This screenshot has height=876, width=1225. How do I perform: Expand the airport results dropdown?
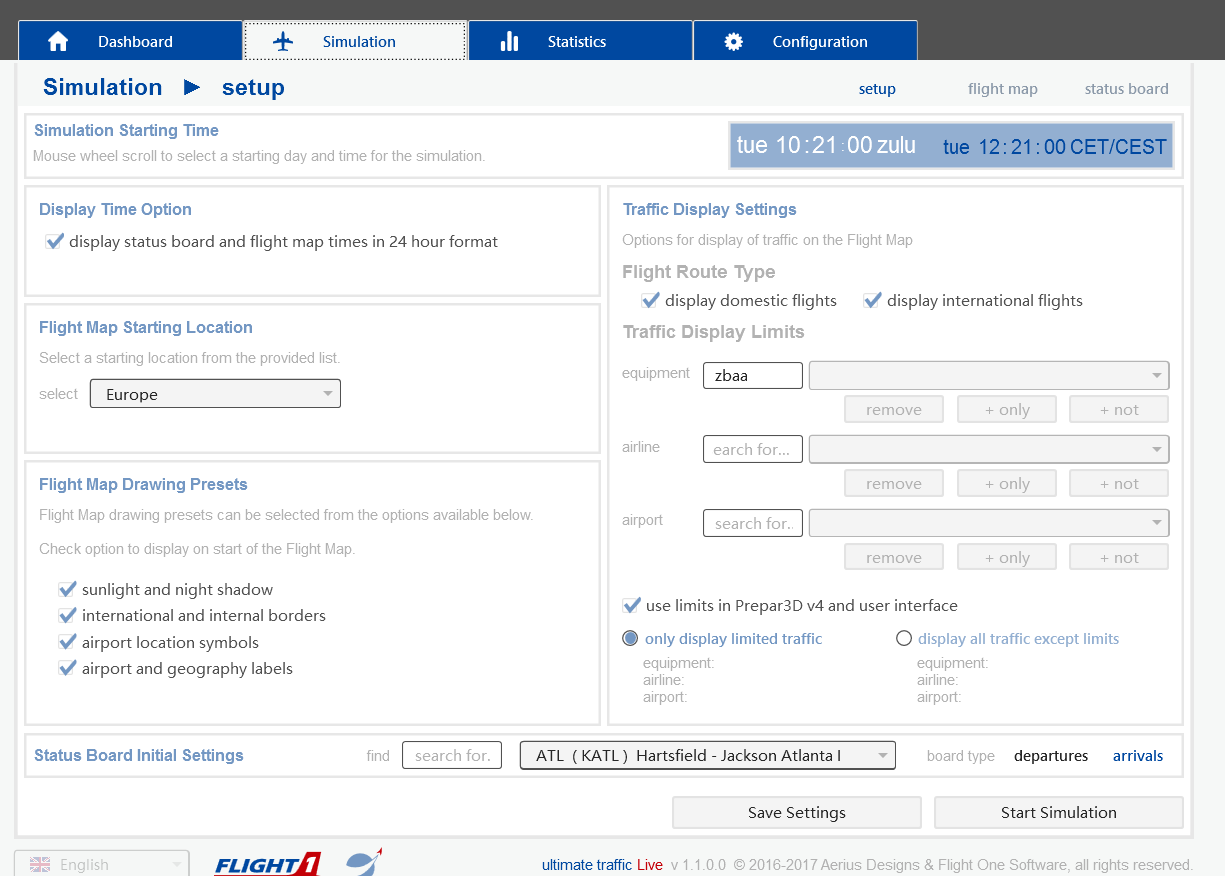pos(989,523)
